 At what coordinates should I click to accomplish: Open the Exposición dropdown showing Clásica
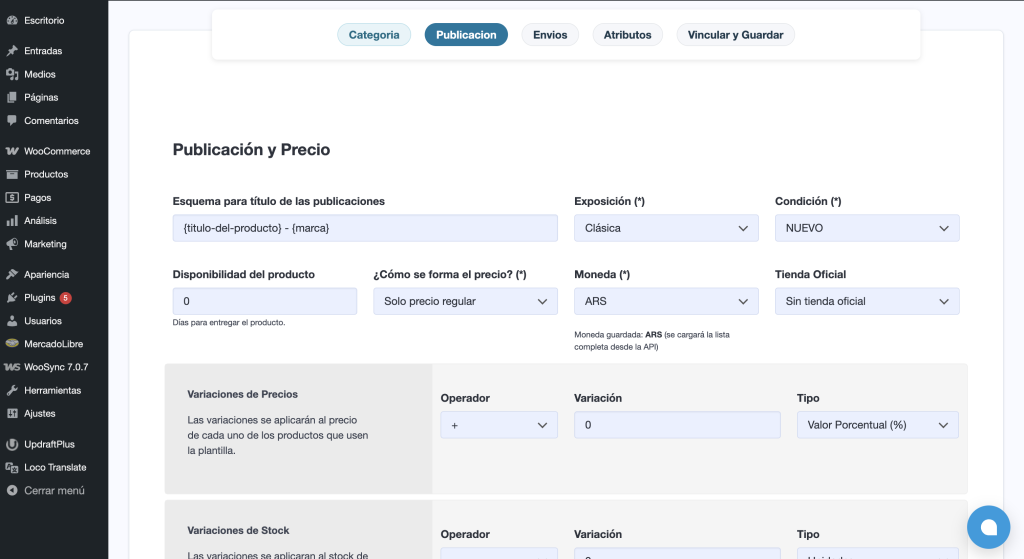pyautogui.click(x=666, y=228)
